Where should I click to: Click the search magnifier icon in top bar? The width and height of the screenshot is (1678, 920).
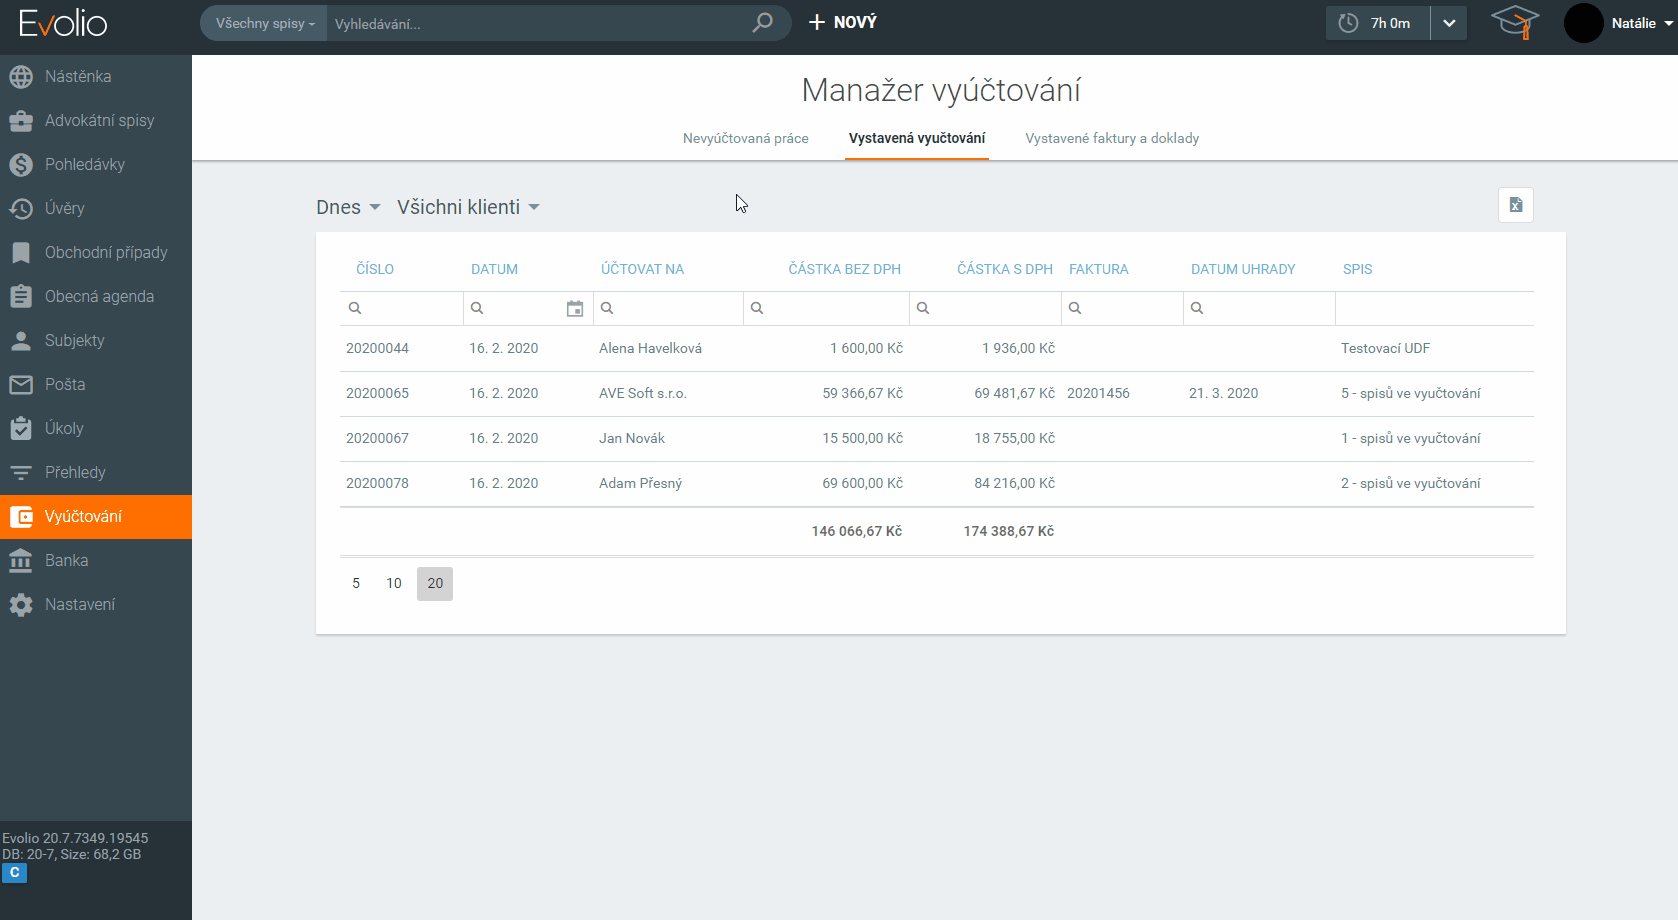click(x=762, y=22)
